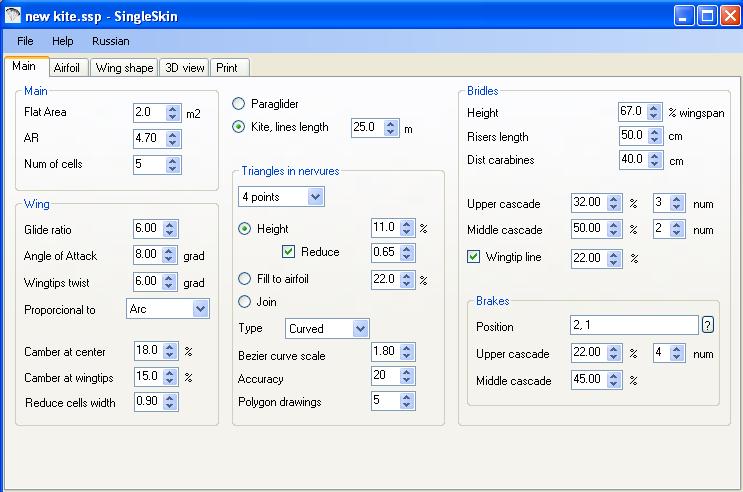Toggle the Wingtip line checkbox
Screen dimensions: 743x492
coord(474,258)
